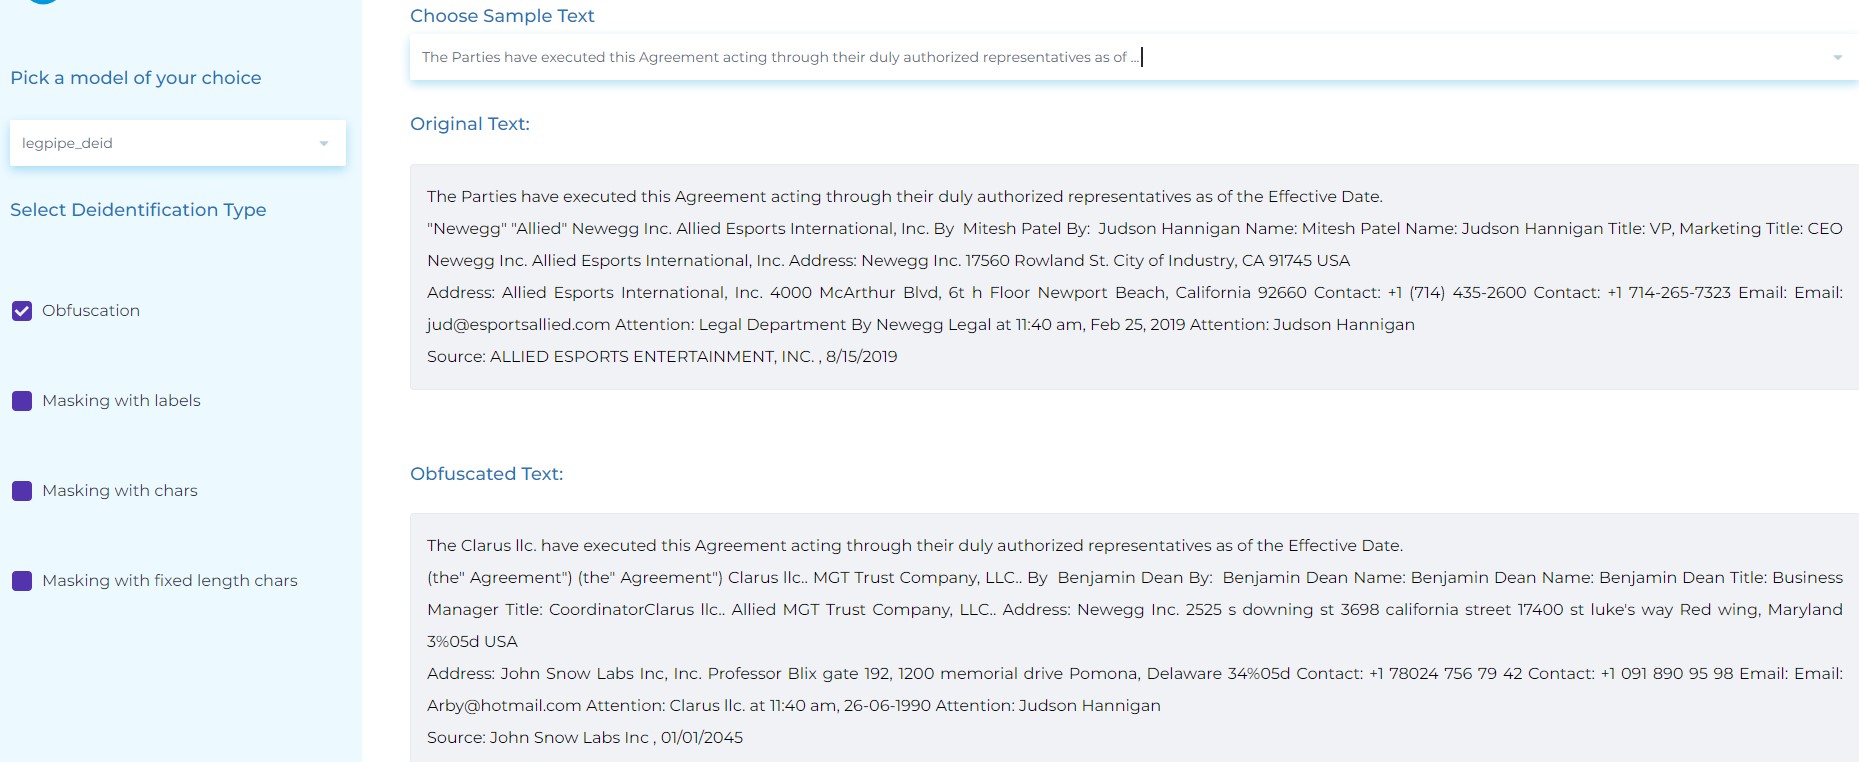Image resolution: width=1859 pixels, height=762 pixels.
Task: Click the Select Deidentification Type label
Action: 138,210
